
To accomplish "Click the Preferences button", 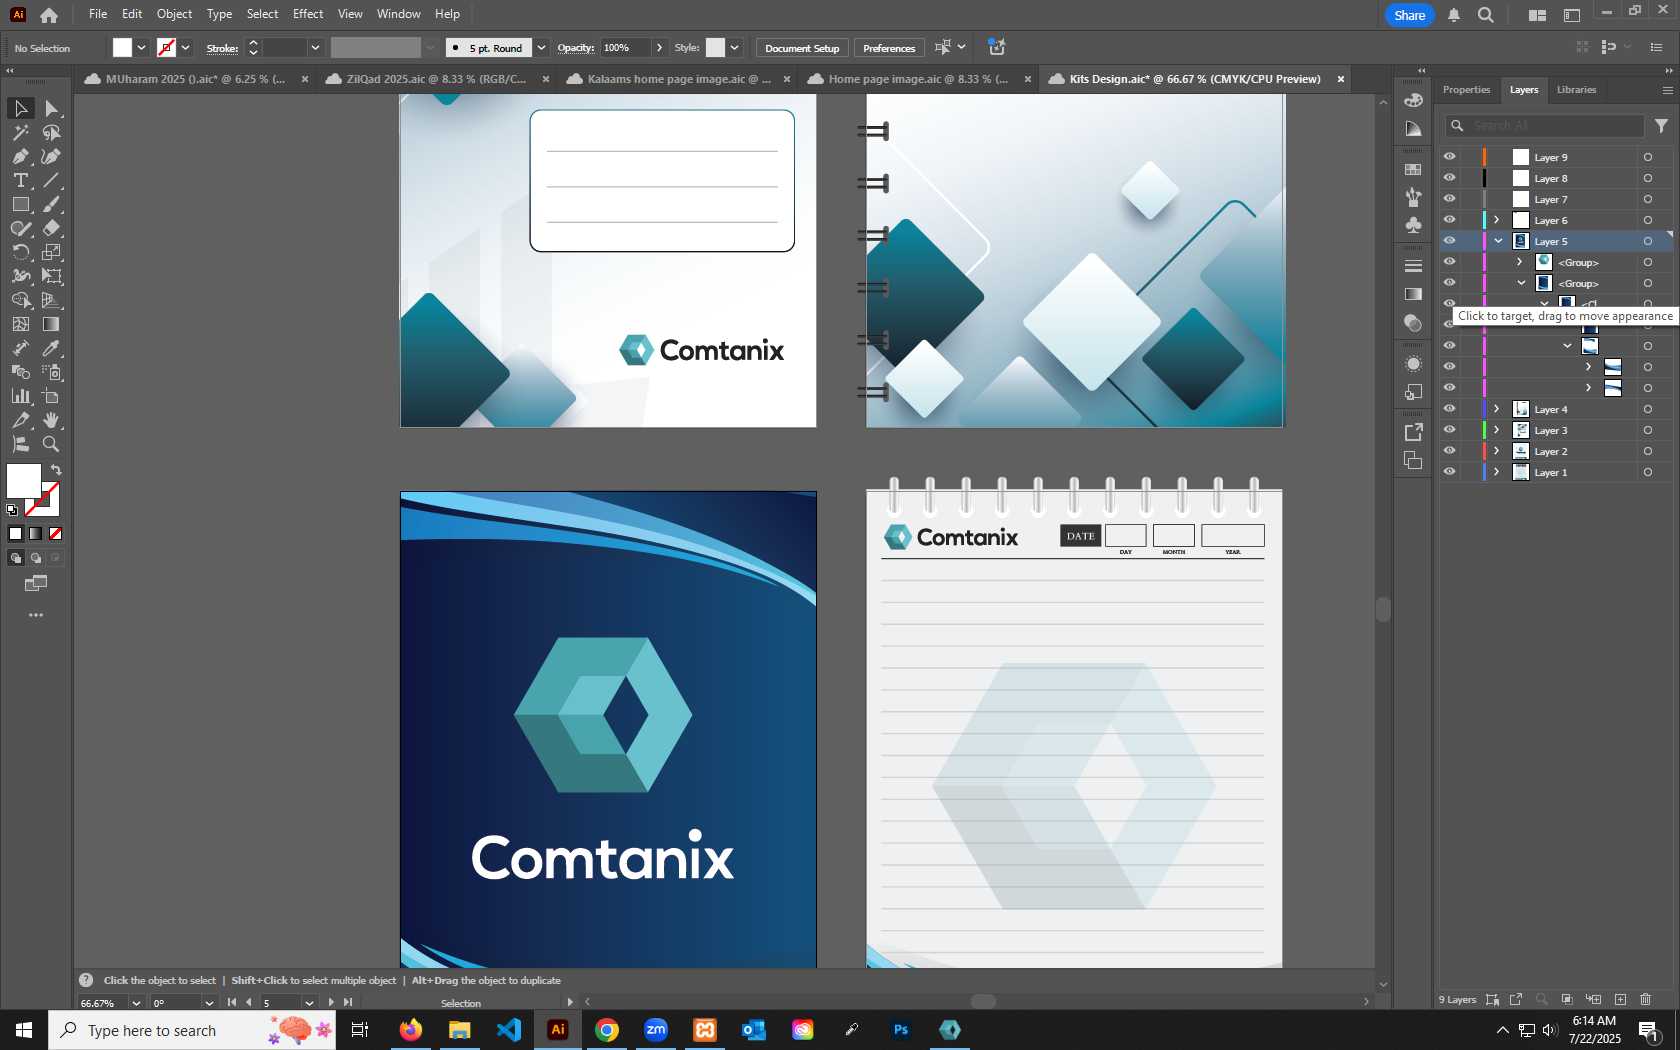I will point(889,48).
